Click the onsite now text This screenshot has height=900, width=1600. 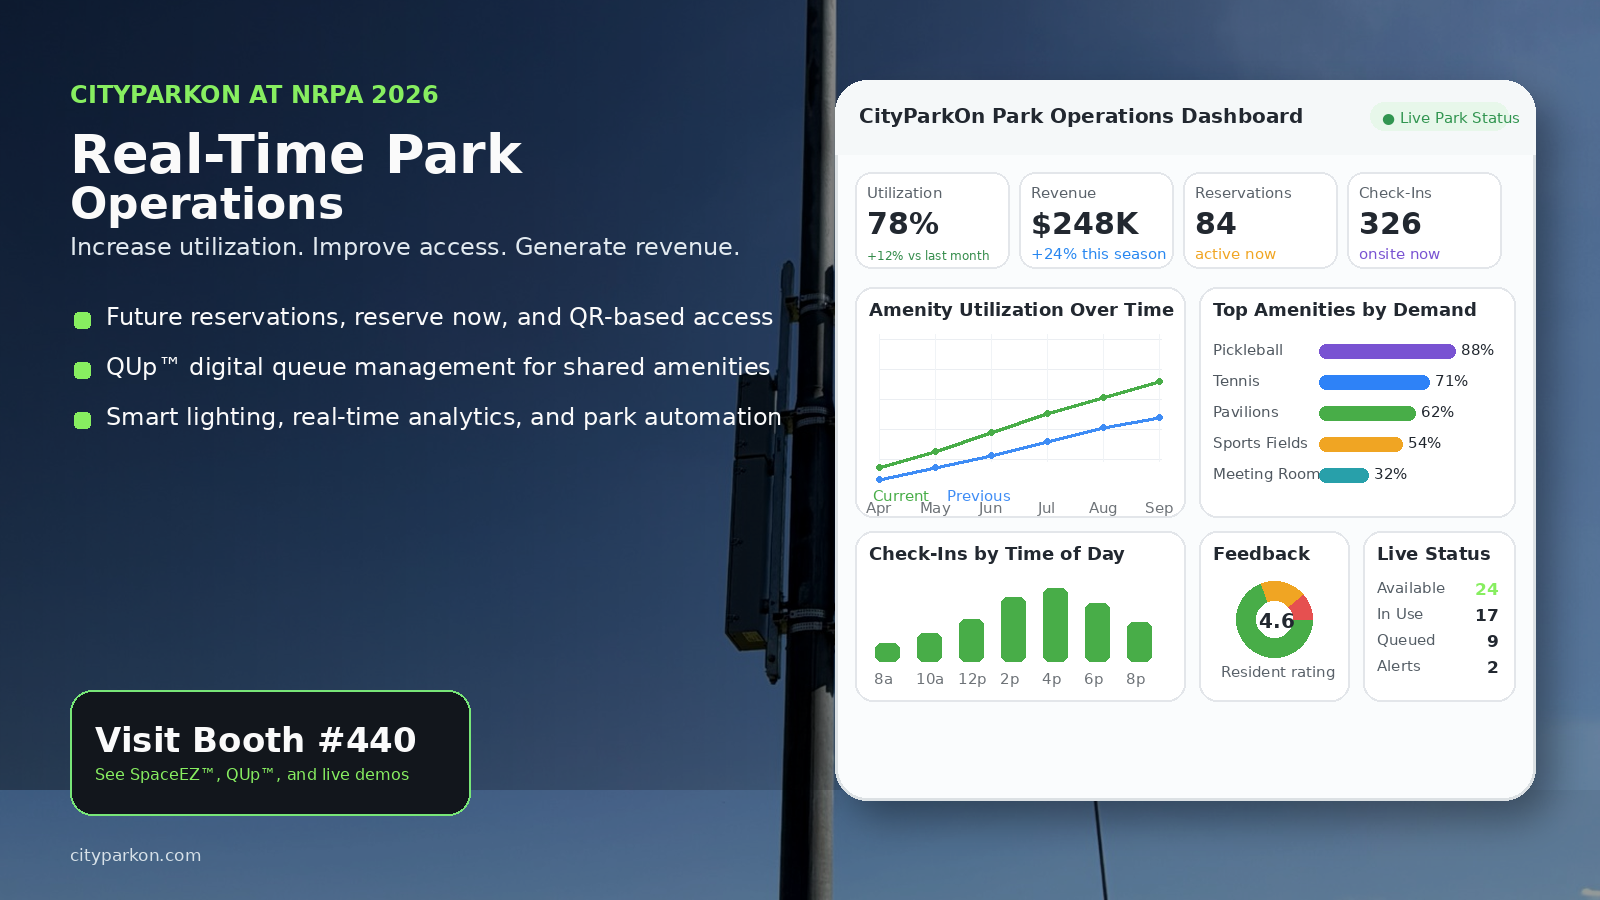point(1399,254)
